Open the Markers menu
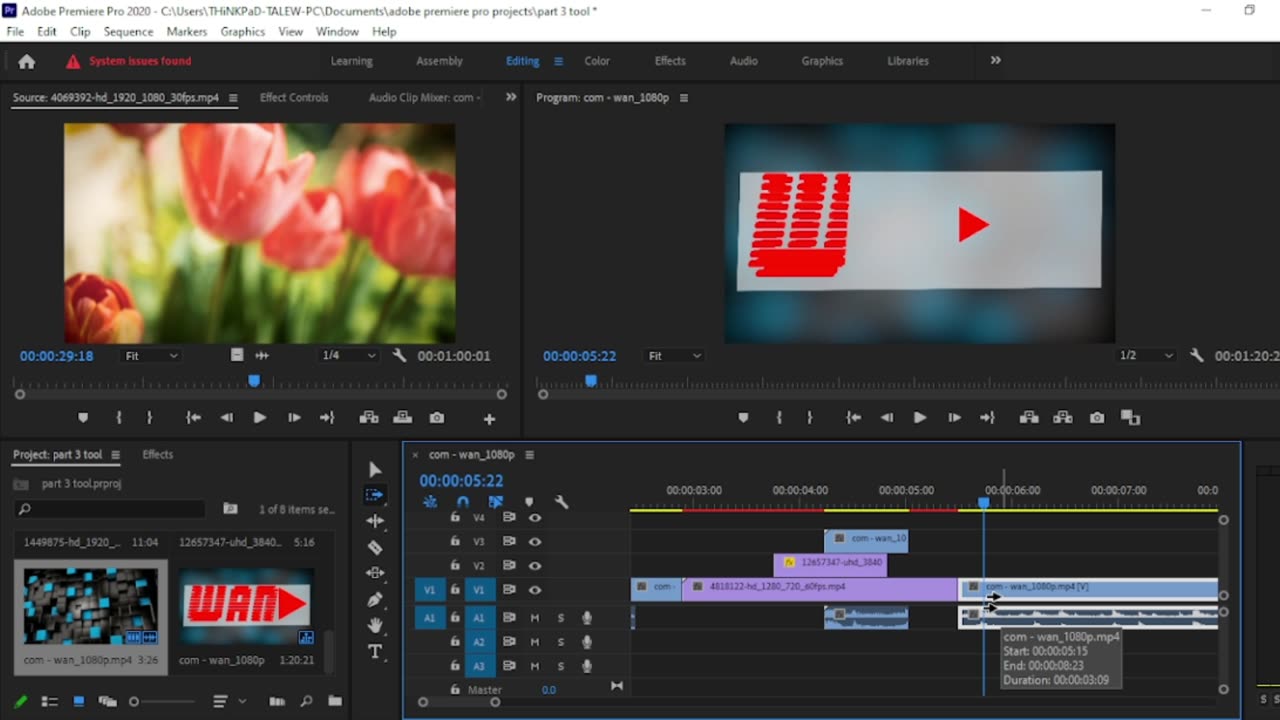The width and height of the screenshot is (1280, 720). click(x=186, y=32)
